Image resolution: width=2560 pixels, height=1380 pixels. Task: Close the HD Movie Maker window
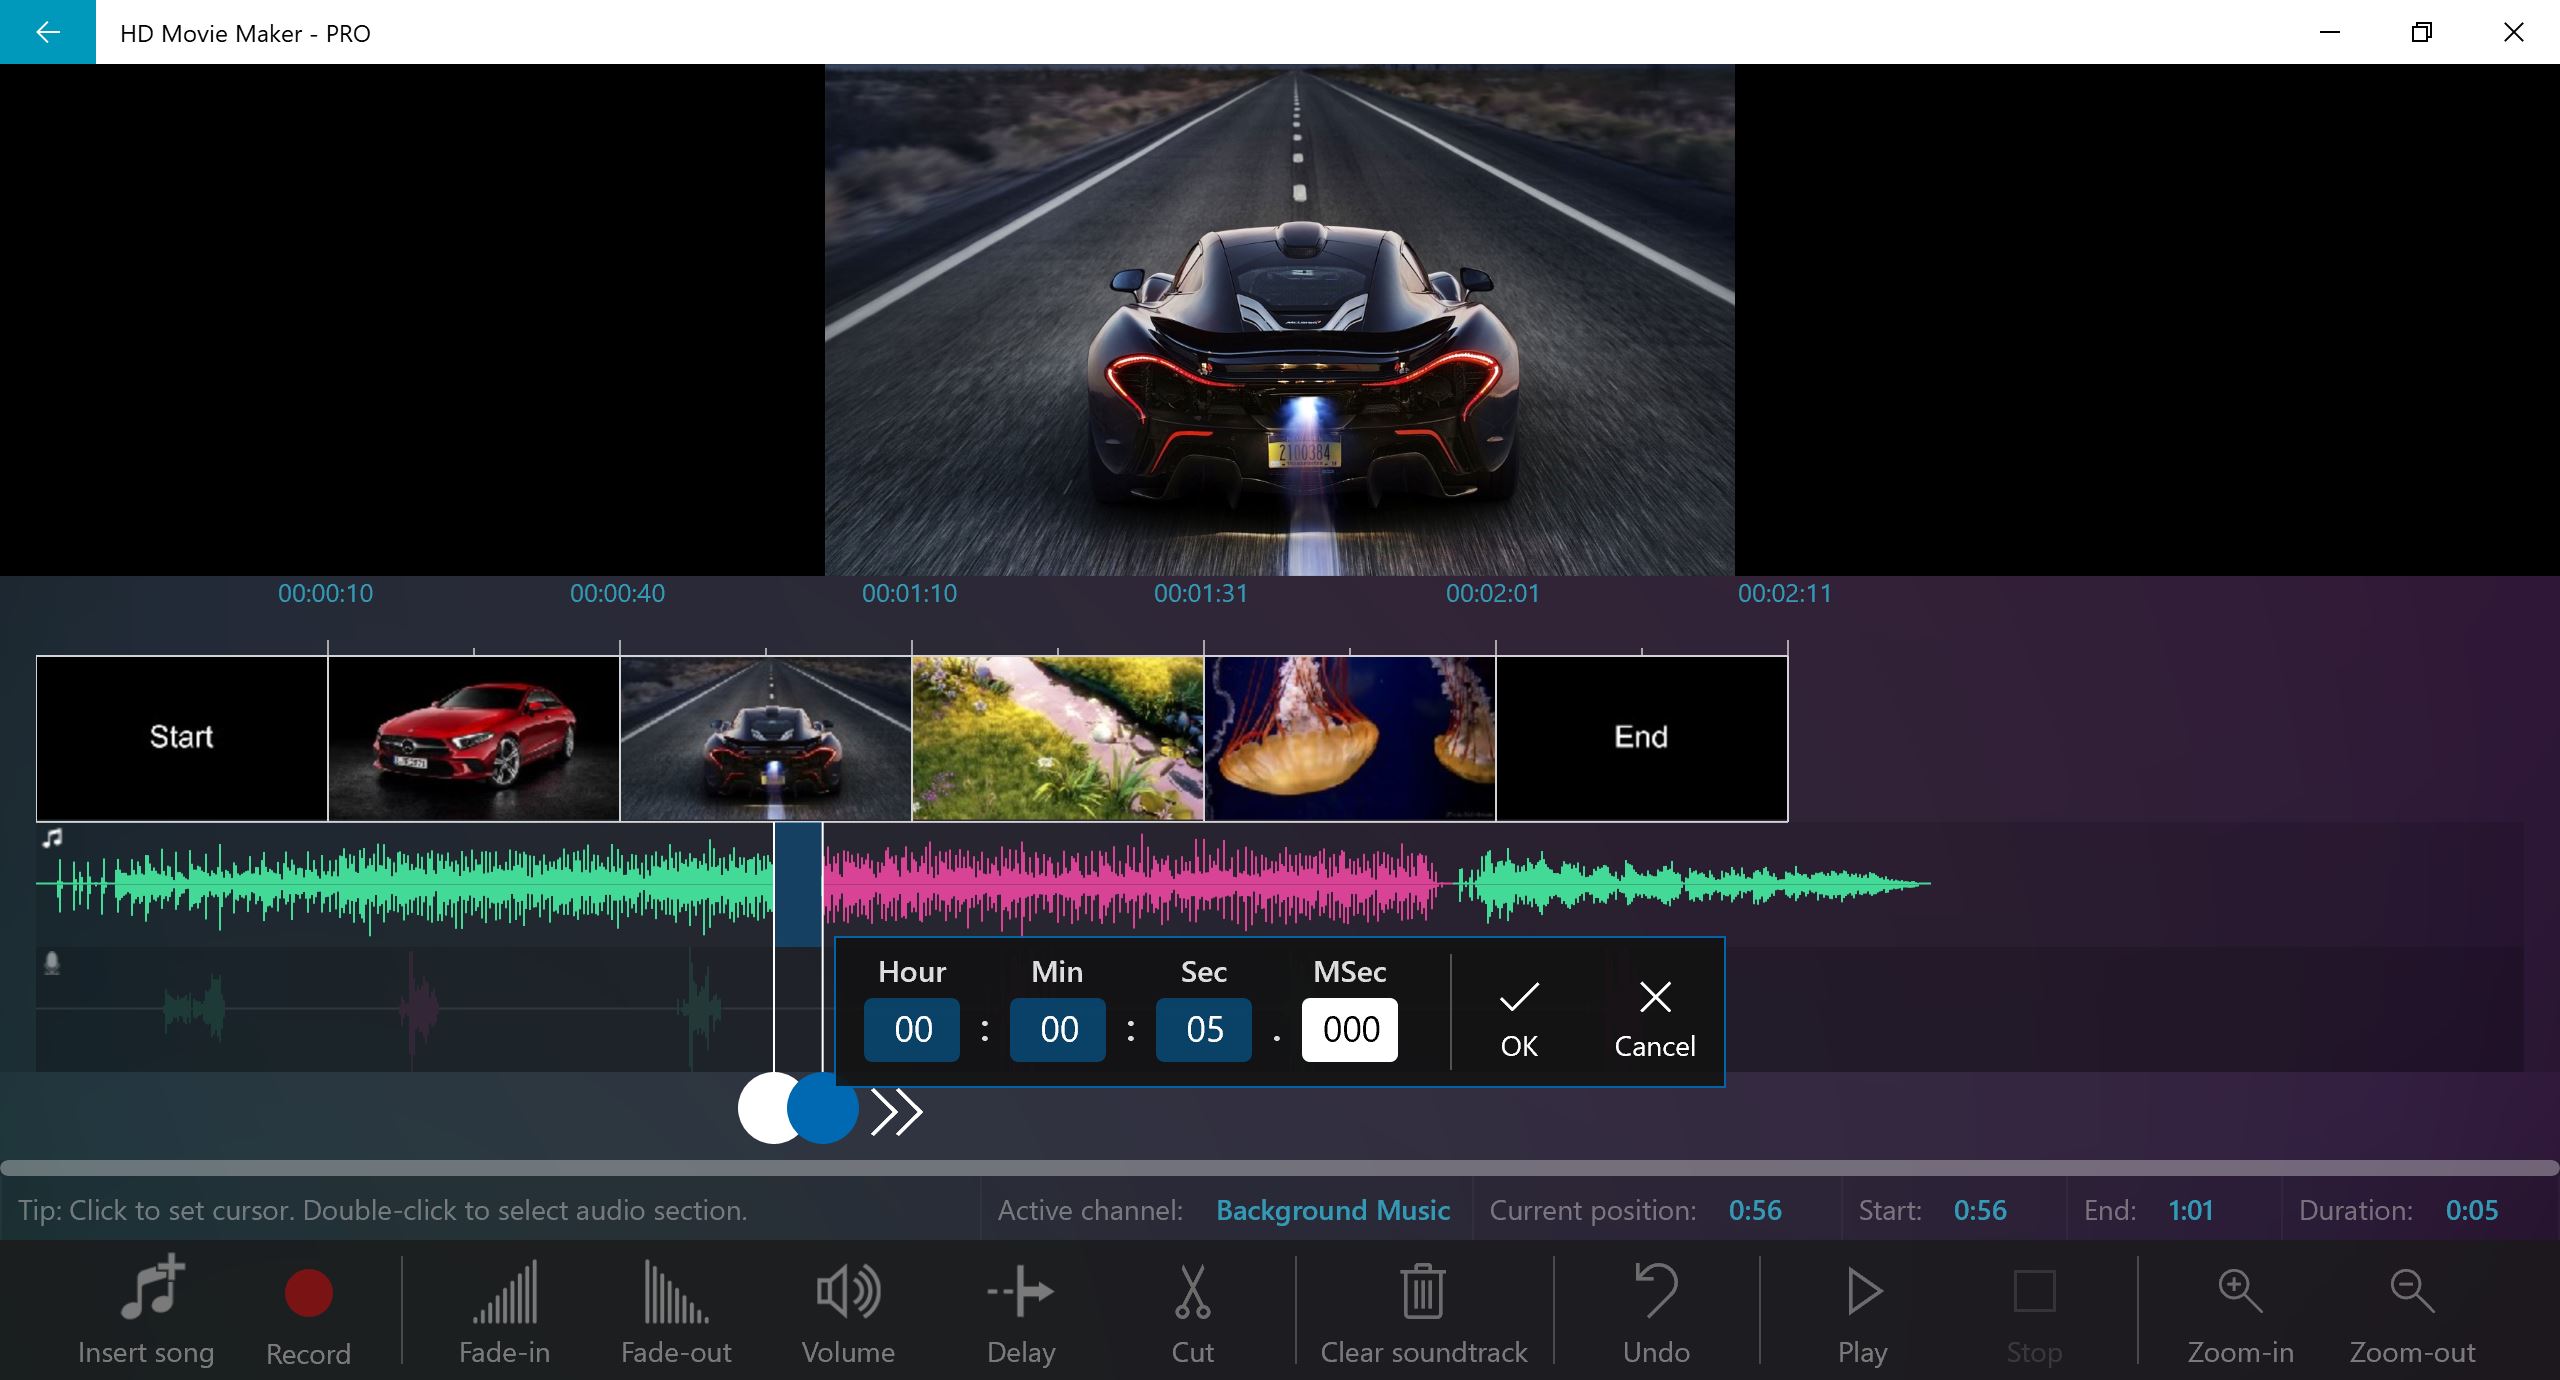tap(2514, 32)
